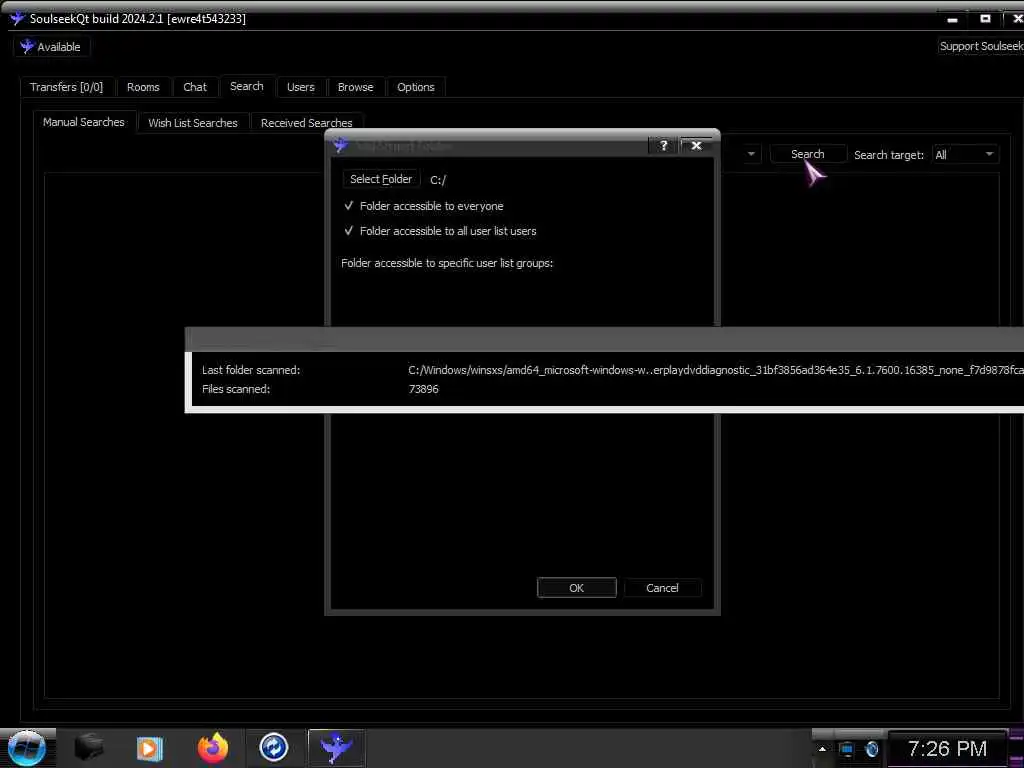Viewport: 1024px width, 768px height.
Task: Open the Windows Start orb
Action: pyautogui.click(x=27, y=748)
